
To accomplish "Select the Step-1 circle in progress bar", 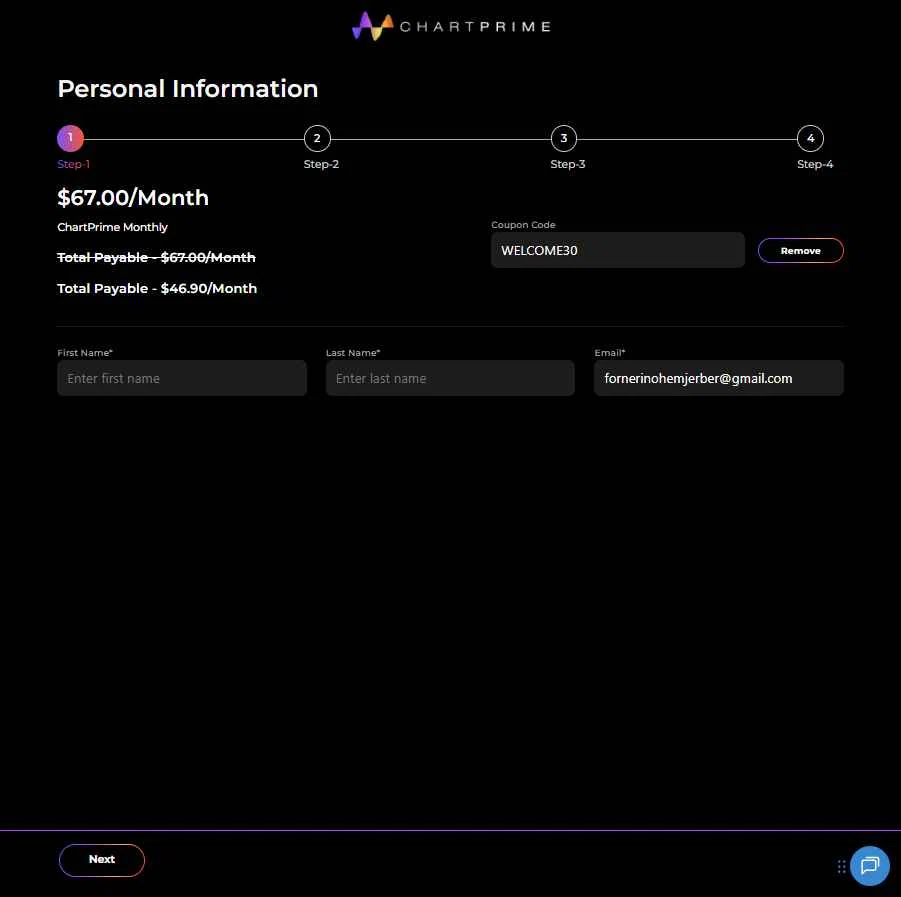I will (x=71, y=138).
